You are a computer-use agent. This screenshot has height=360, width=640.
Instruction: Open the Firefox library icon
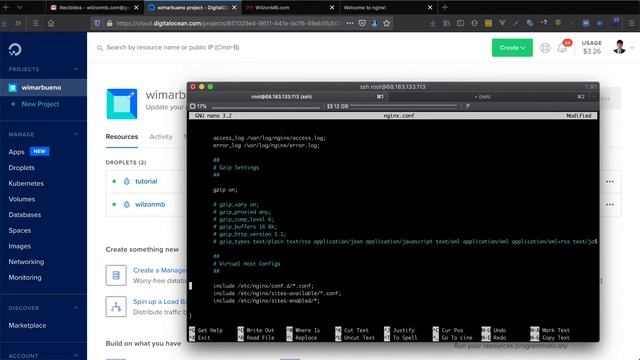447,23
